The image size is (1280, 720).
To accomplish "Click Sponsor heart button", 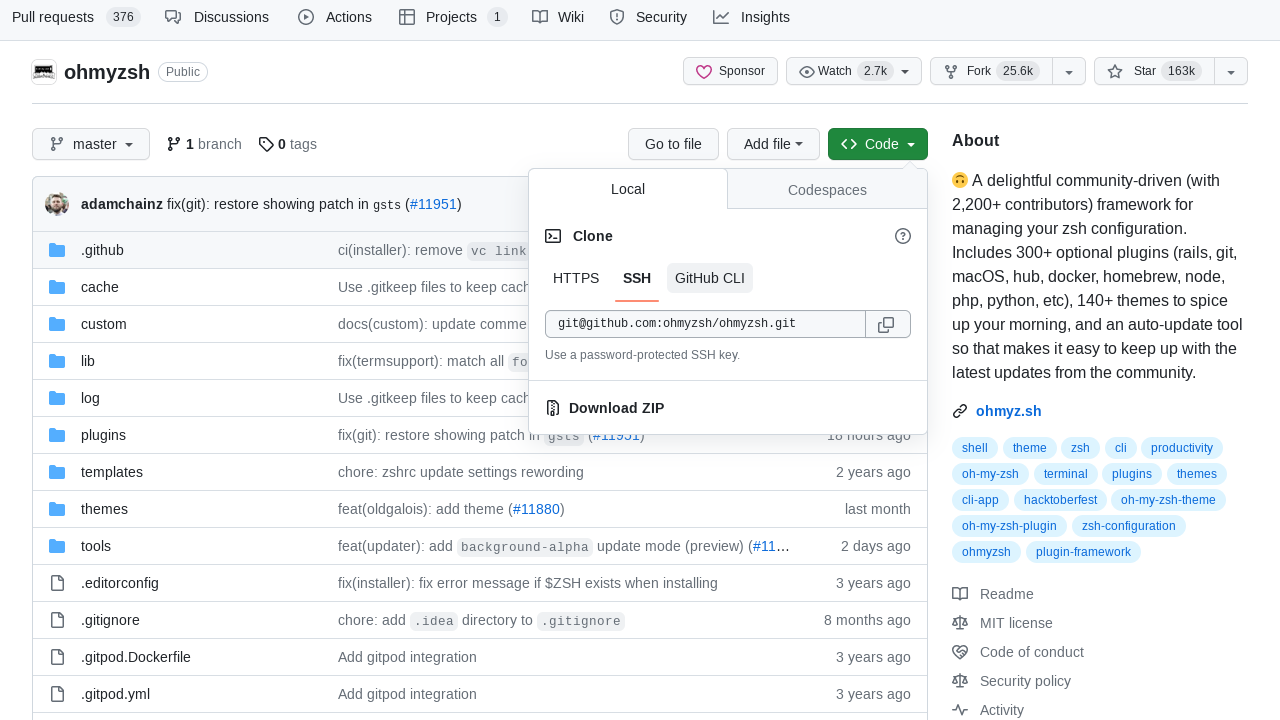I will point(730,71).
